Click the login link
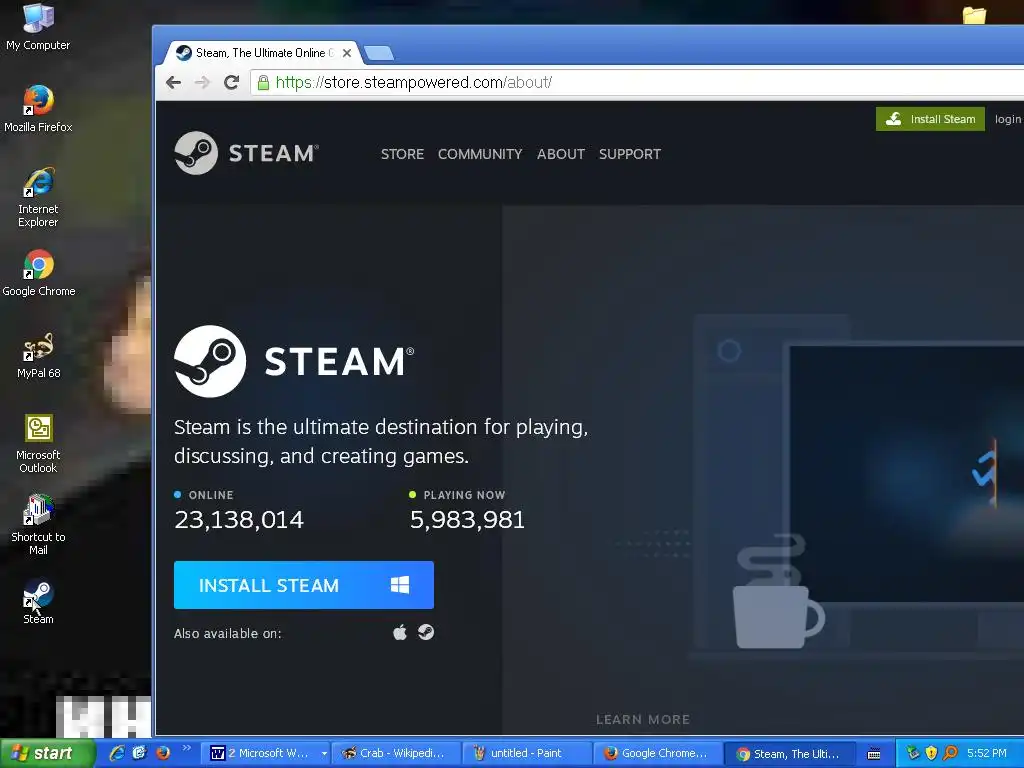 1007,119
